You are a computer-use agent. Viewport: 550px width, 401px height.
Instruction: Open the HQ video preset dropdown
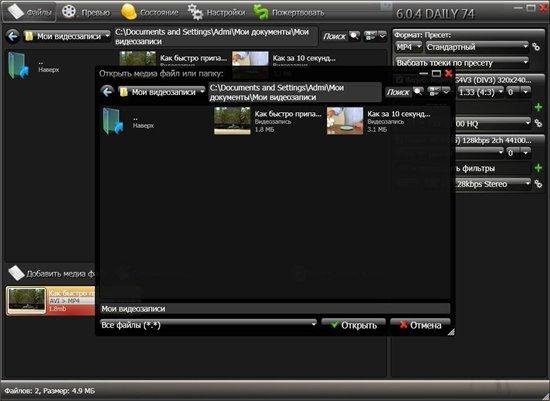tap(493, 123)
